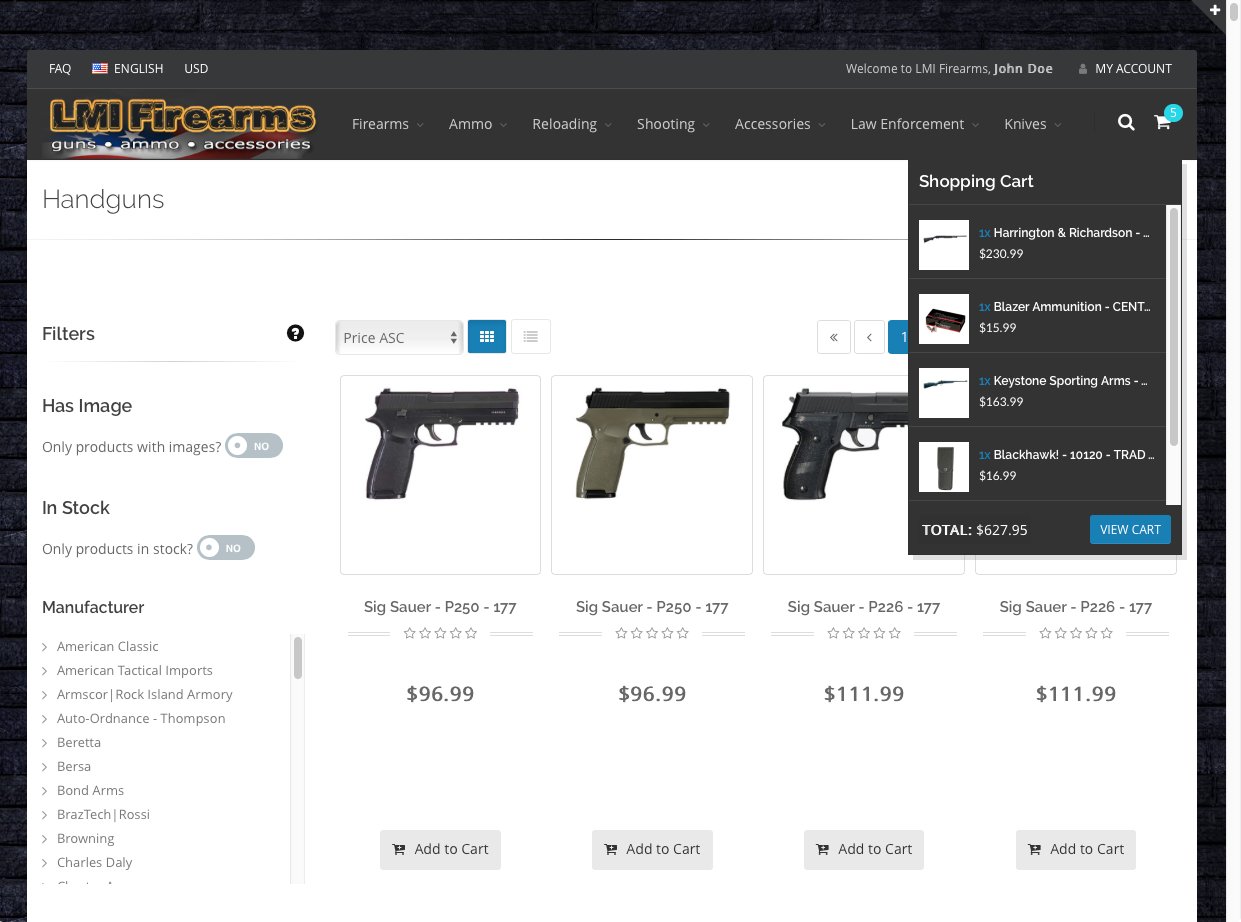Add the $96.99 Sig Sauer P250 to cart

(x=440, y=849)
